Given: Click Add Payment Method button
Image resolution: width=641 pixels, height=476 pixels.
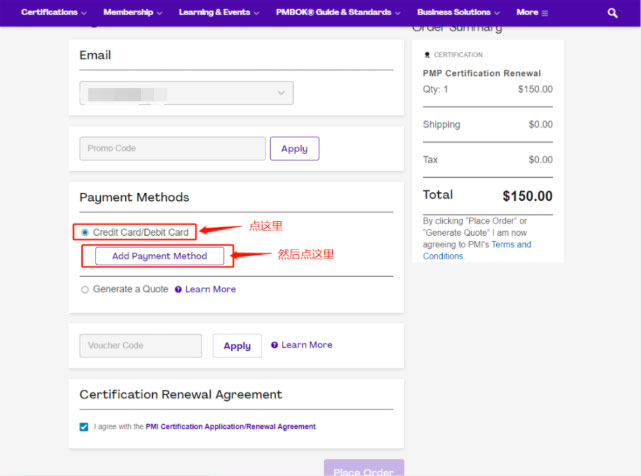Looking at the screenshot, I should [x=159, y=256].
